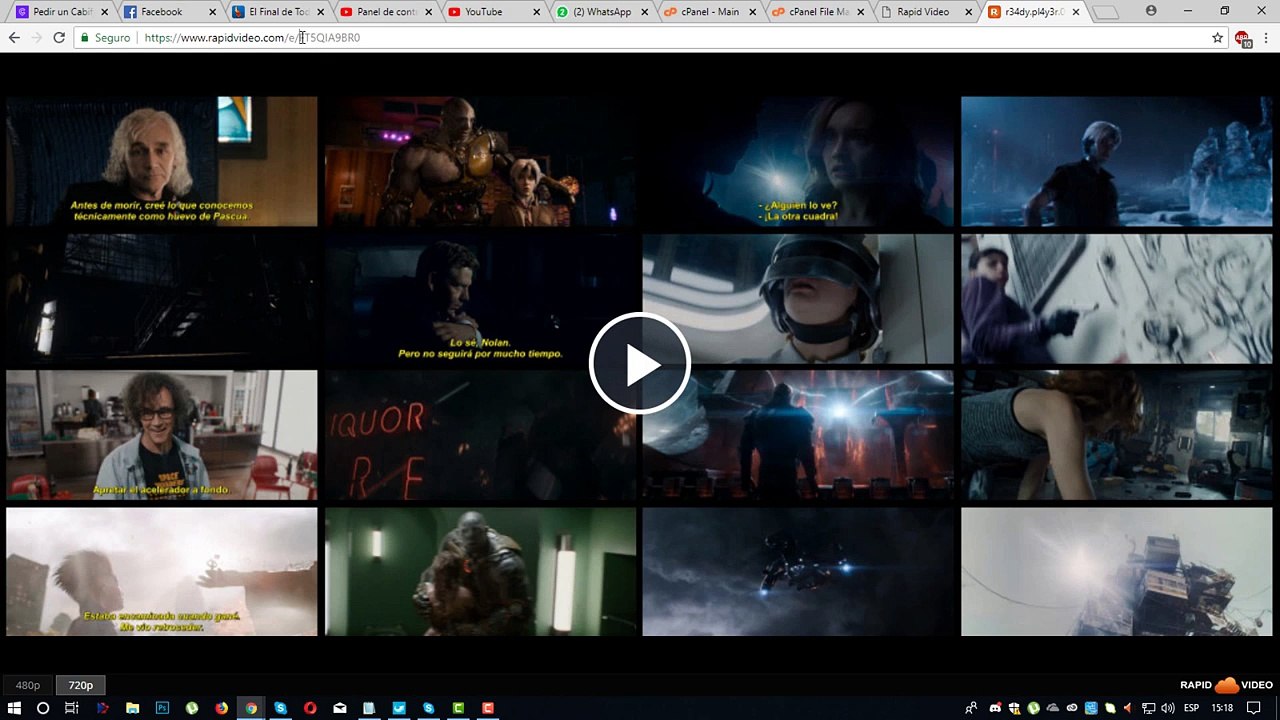Open the Adblock extension icon
The image size is (1280, 720).
(x=1242, y=38)
